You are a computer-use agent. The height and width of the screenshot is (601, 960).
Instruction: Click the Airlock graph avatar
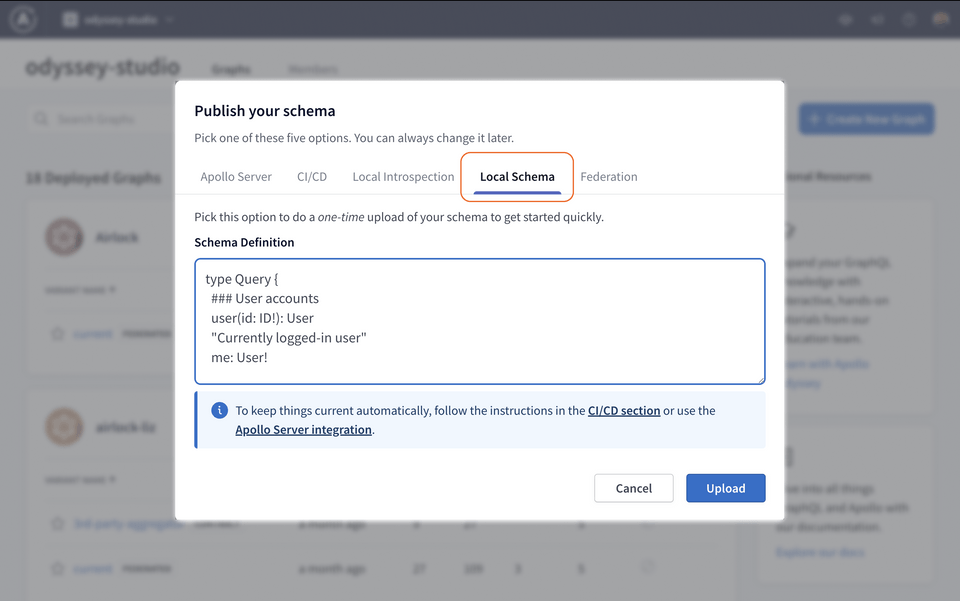(63, 237)
